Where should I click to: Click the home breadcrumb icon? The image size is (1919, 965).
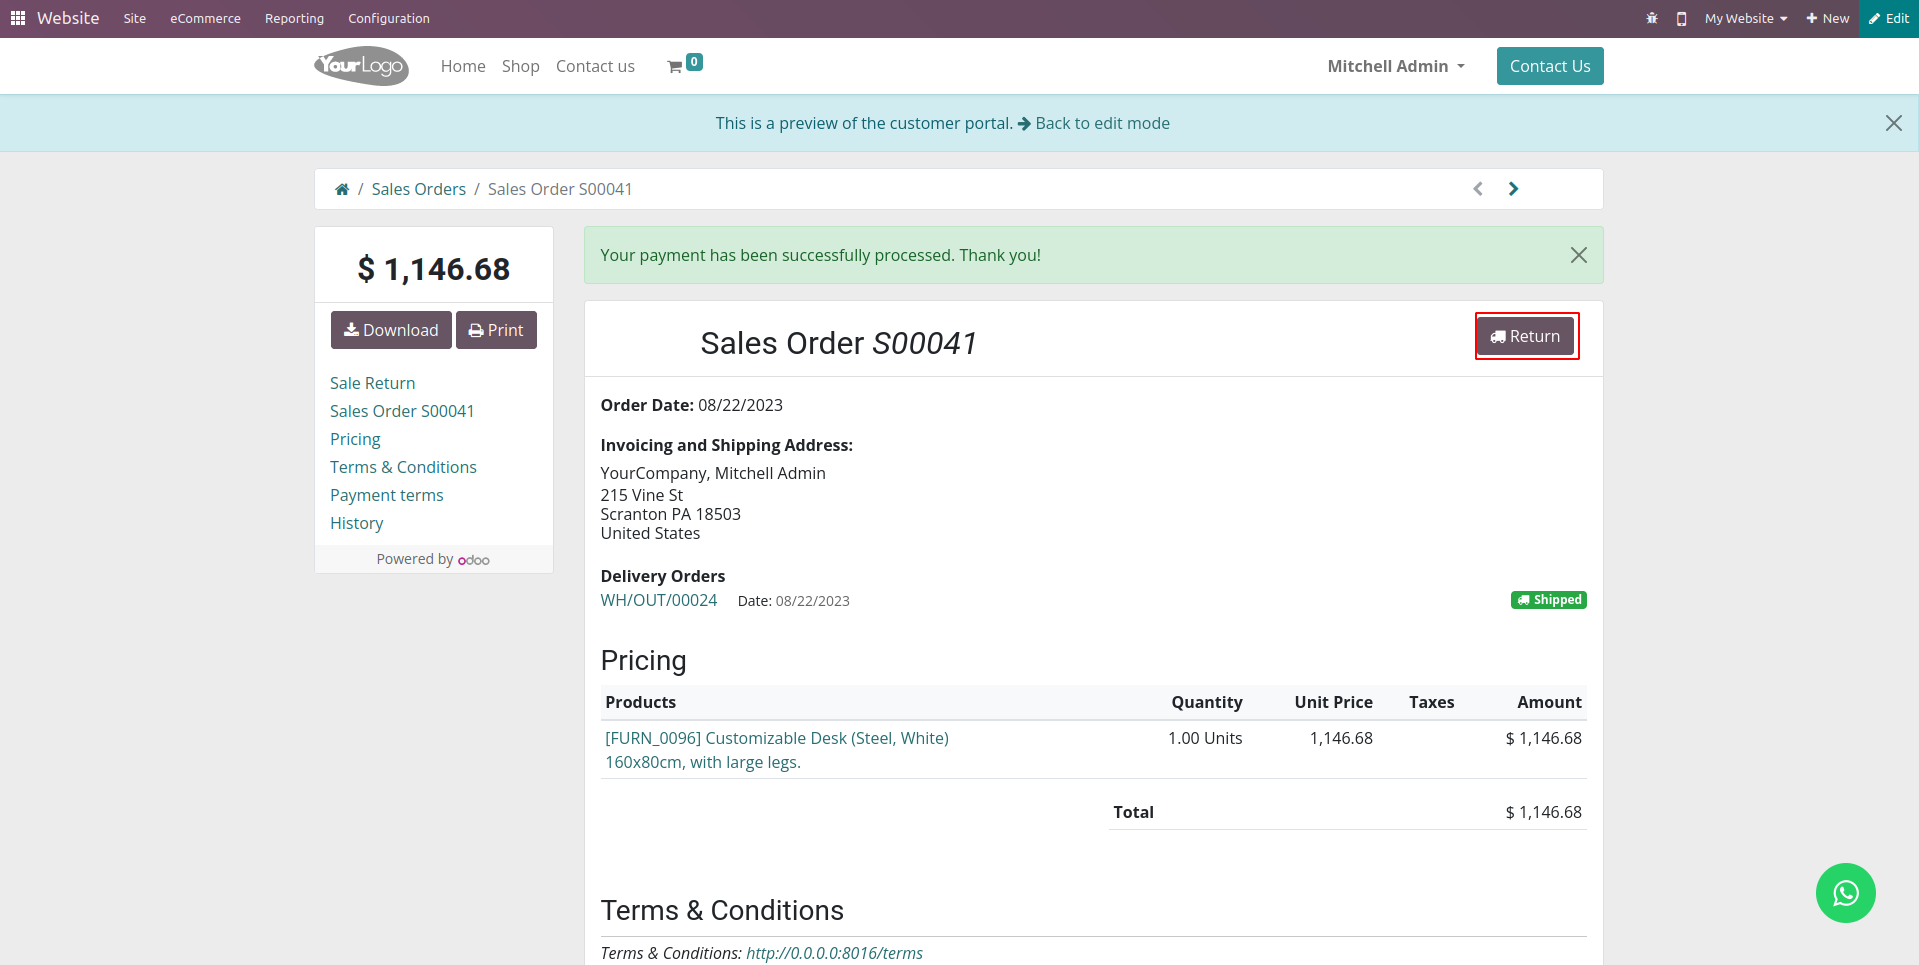[342, 189]
